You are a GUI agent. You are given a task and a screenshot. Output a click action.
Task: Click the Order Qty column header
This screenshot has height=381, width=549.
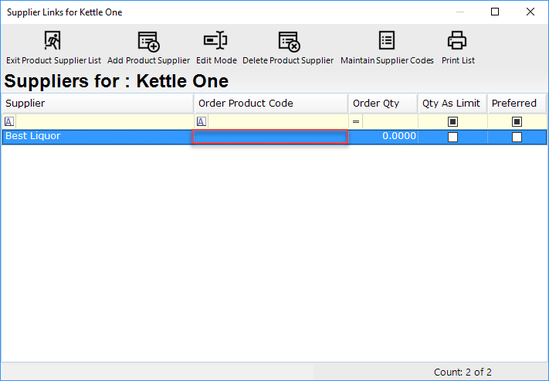click(x=383, y=104)
